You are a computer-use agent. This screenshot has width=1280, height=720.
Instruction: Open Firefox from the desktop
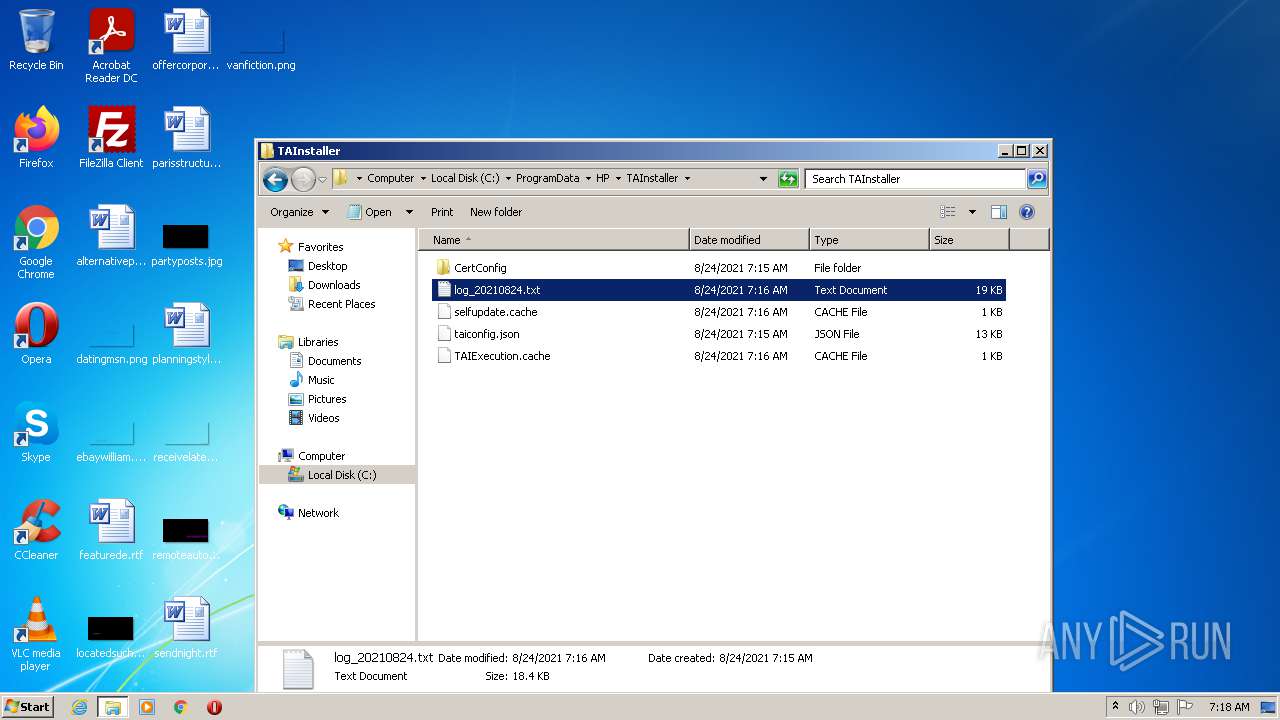36,138
